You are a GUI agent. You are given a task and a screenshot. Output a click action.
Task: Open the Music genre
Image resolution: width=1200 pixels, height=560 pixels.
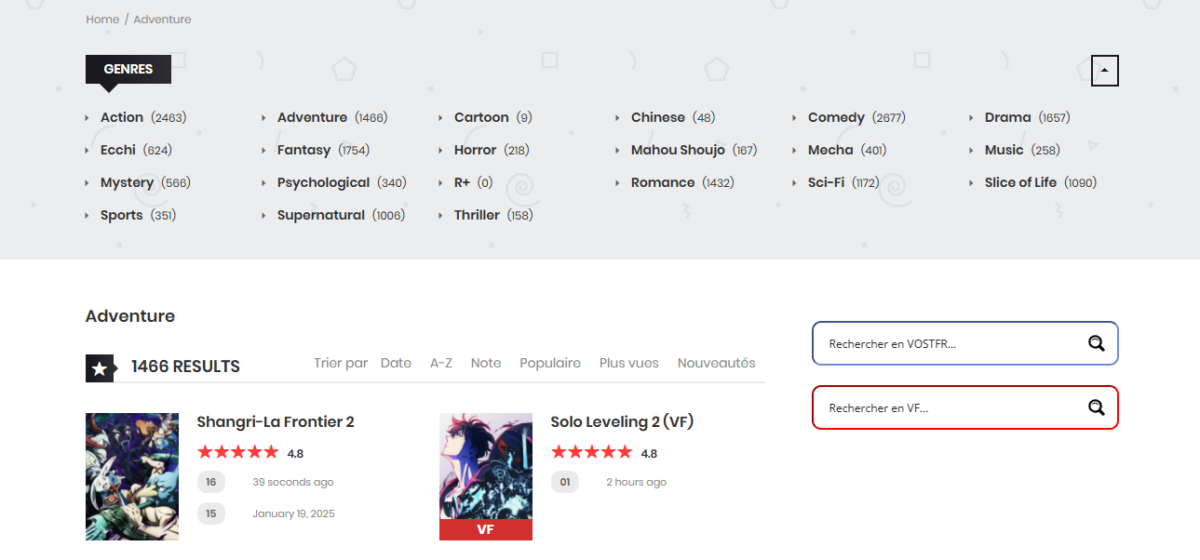click(1004, 150)
